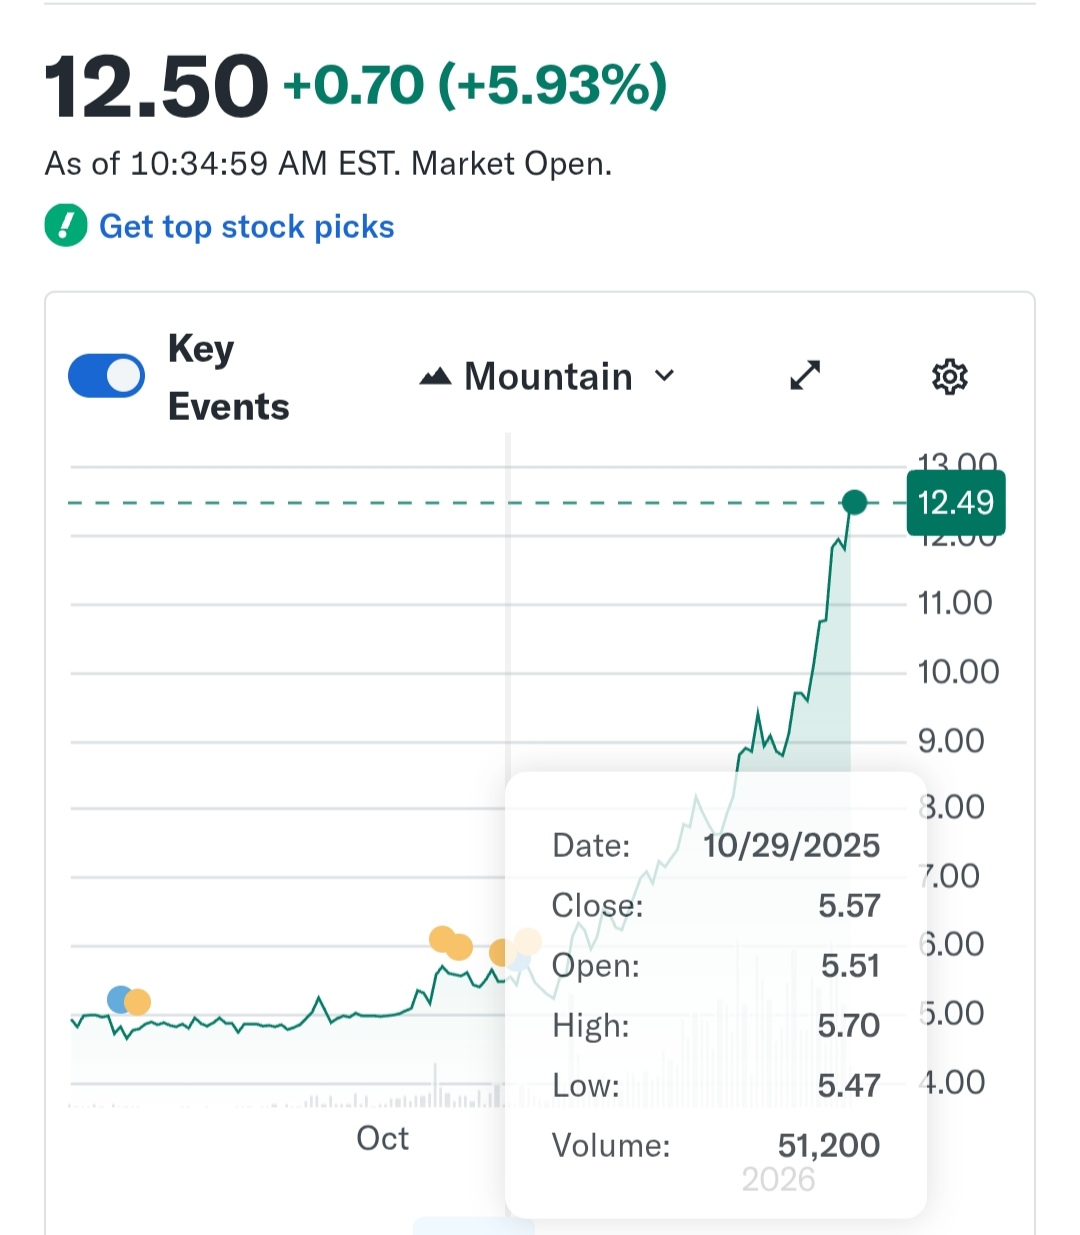Screen dimensions: 1080x1235
Task: Open the Get top stock picks link
Action: pos(246,227)
